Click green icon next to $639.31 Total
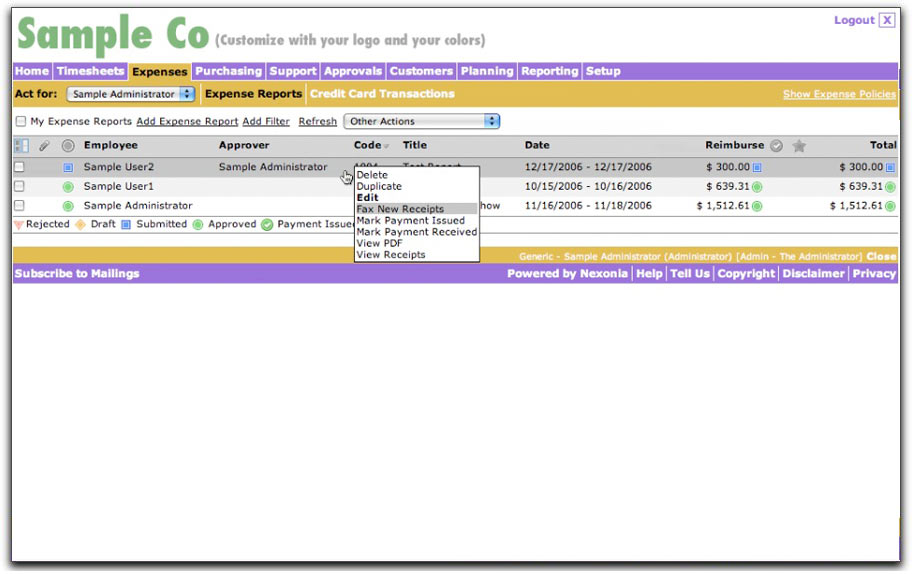Viewport: 912px width, 574px height. point(890,187)
